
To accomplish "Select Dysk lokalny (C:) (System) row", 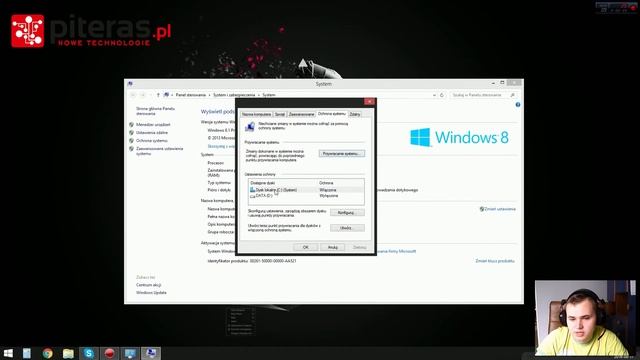I will click(306, 190).
